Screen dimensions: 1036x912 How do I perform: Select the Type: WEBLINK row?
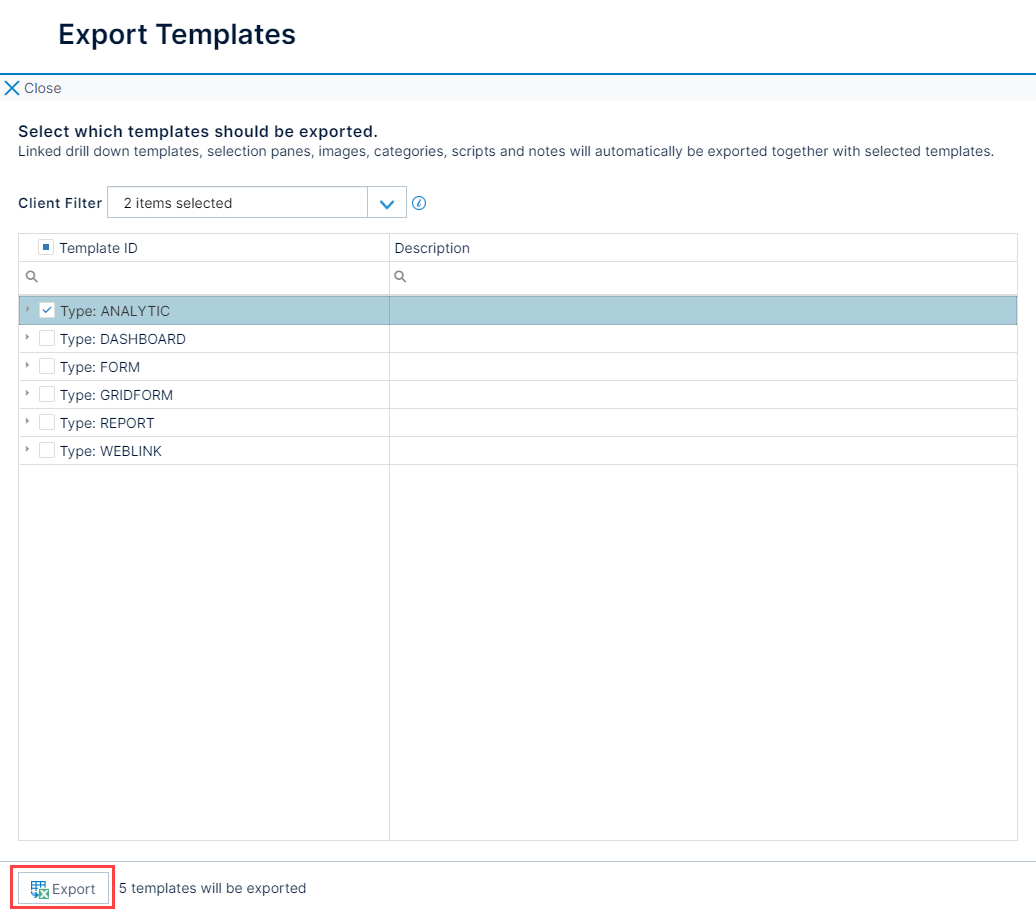coord(200,450)
